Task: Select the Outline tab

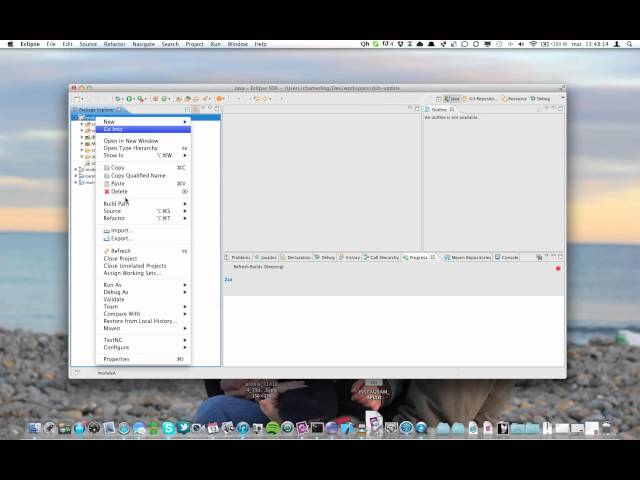Action: click(439, 109)
